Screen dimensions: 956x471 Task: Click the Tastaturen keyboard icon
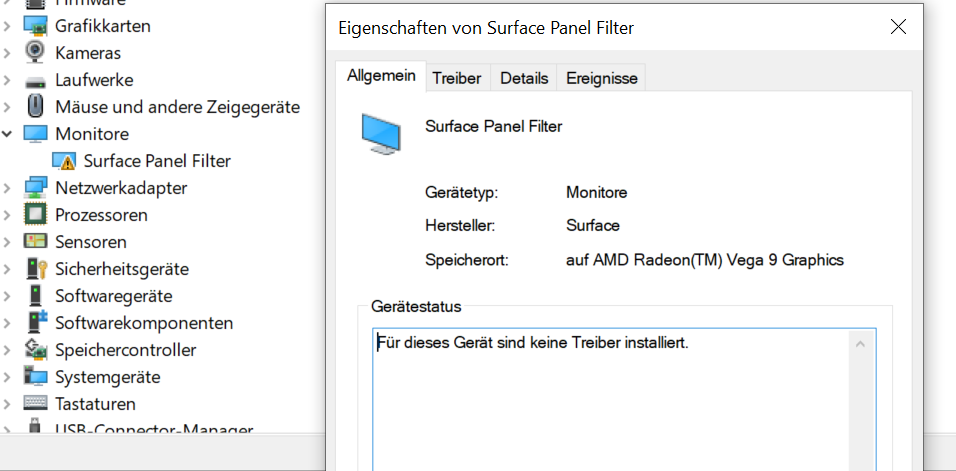[35, 403]
